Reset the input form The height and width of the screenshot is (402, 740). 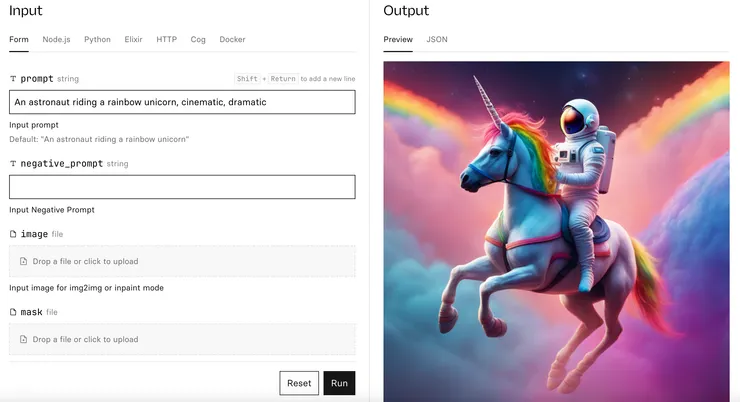click(x=299, y=383)
